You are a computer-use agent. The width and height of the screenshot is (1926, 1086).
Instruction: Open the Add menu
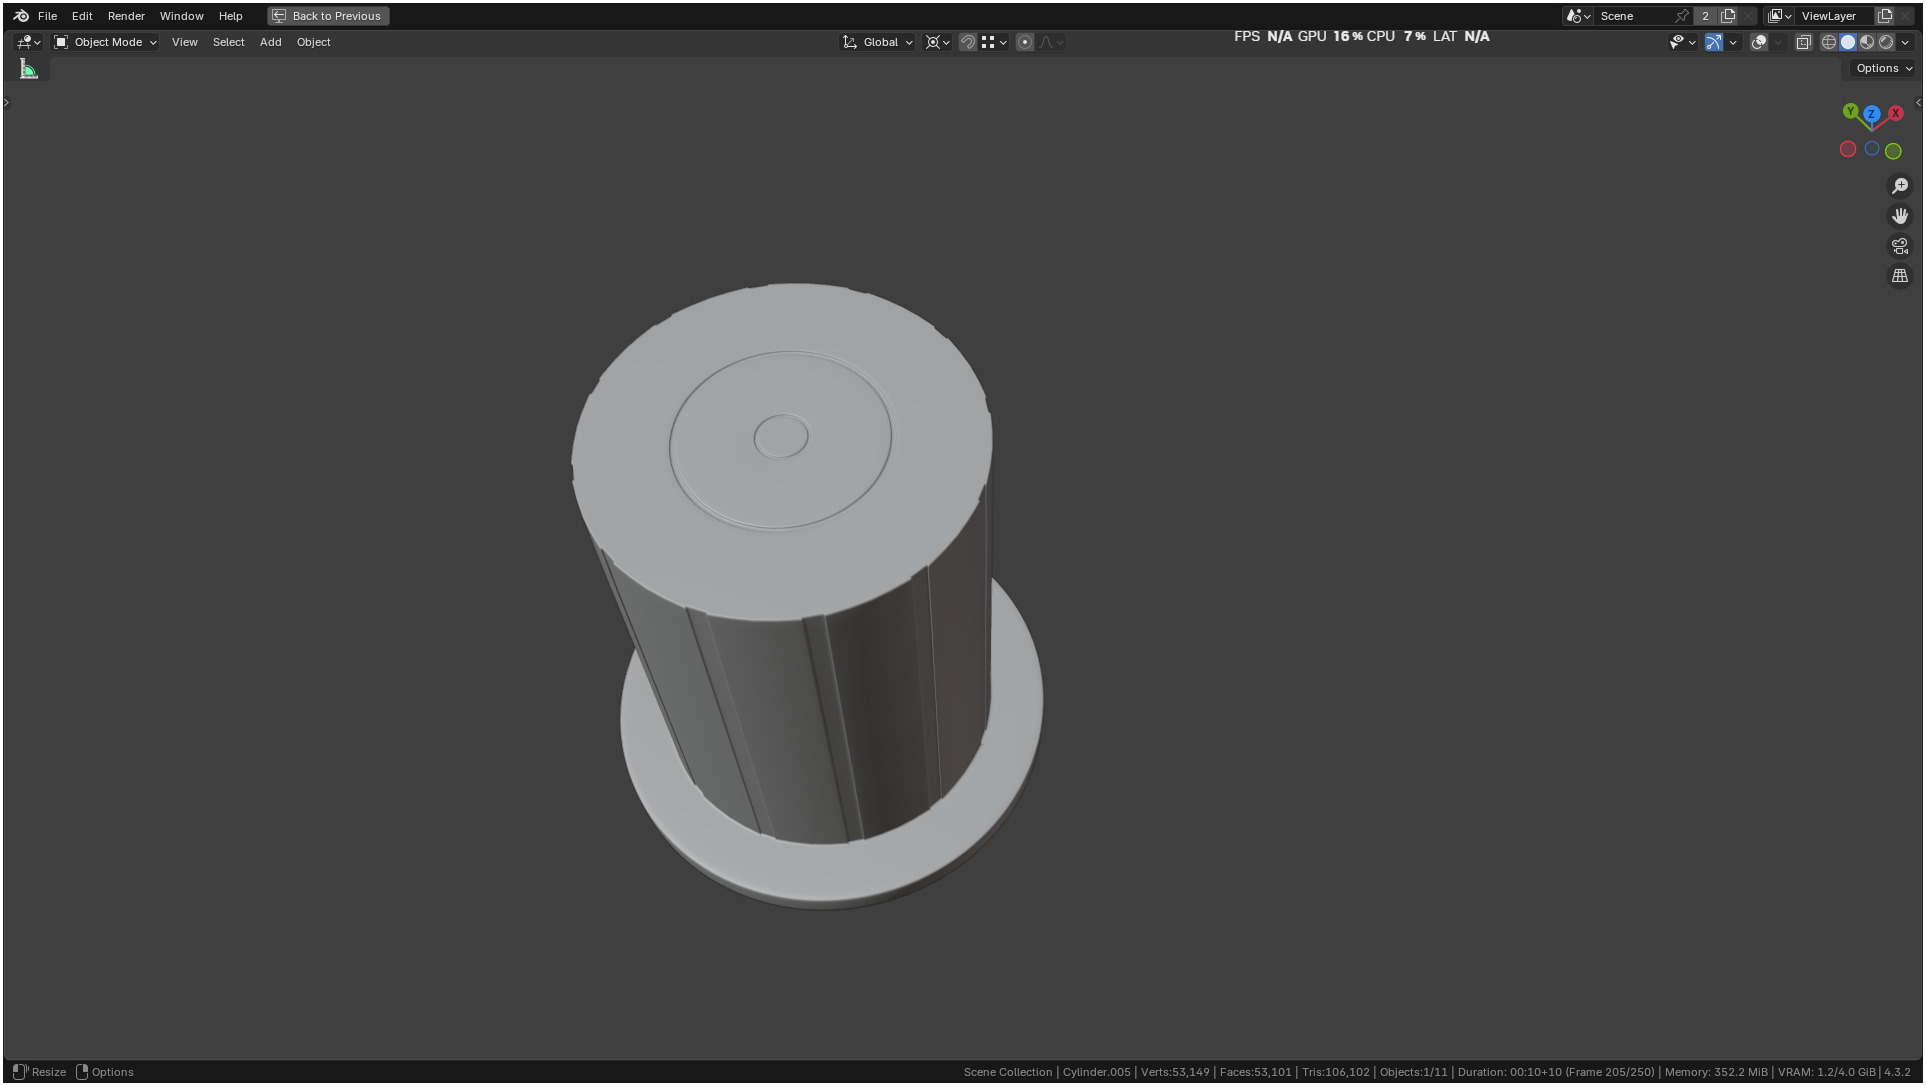coord(270,42)
